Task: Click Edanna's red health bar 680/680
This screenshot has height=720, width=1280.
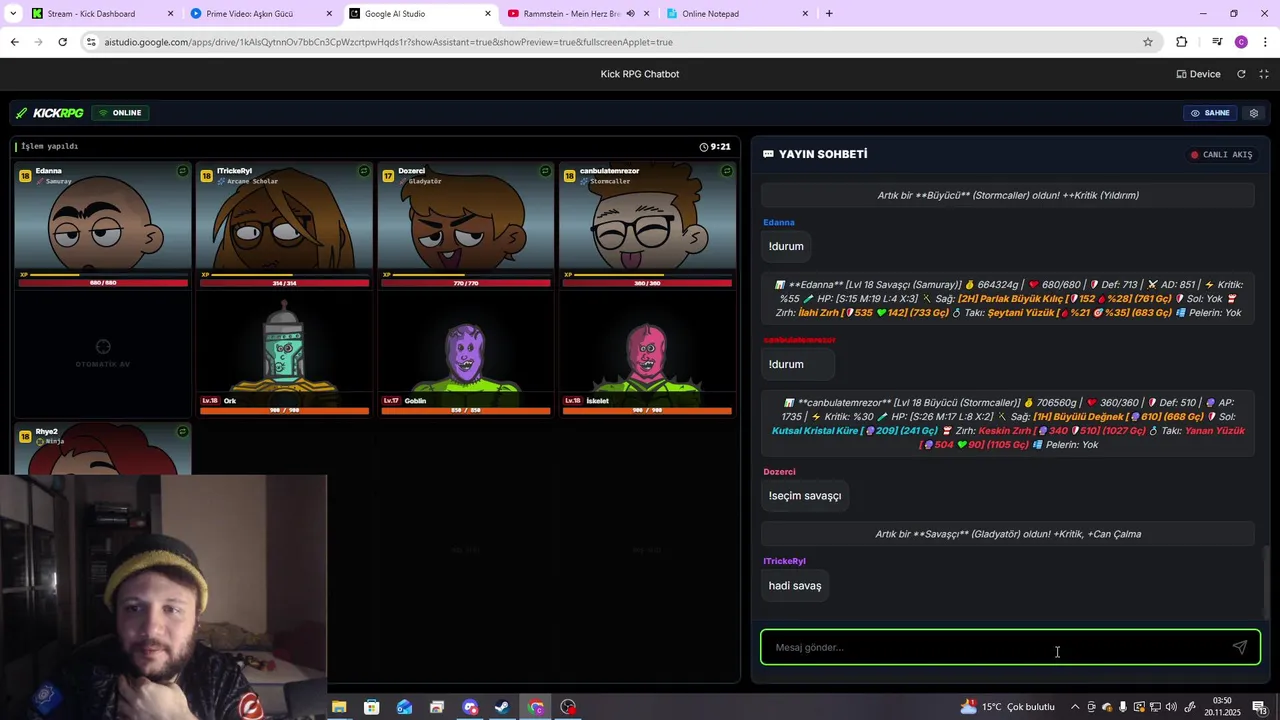Action: pyautogui.click(x=103, y=283)
